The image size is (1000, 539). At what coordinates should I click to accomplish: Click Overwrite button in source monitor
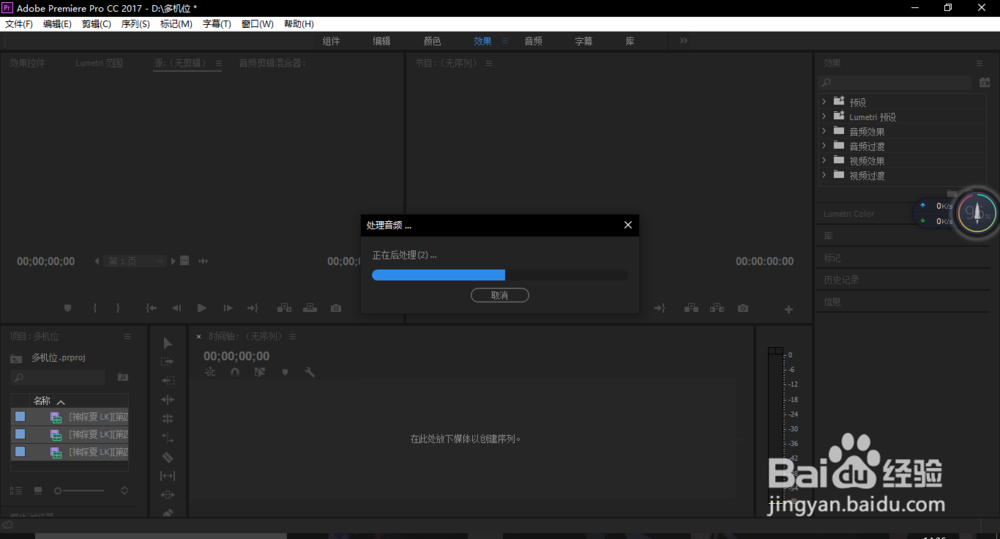tap(310, 308)
